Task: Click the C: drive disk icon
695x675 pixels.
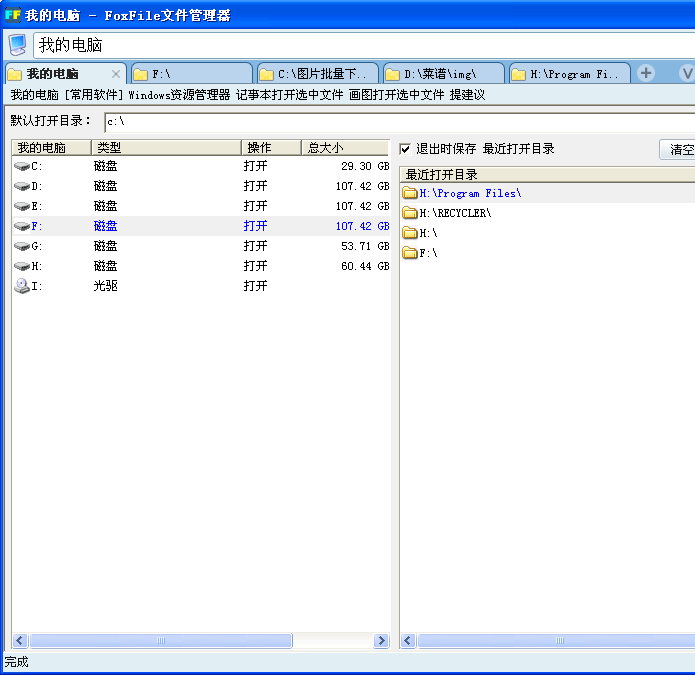Action: [21, 166]
